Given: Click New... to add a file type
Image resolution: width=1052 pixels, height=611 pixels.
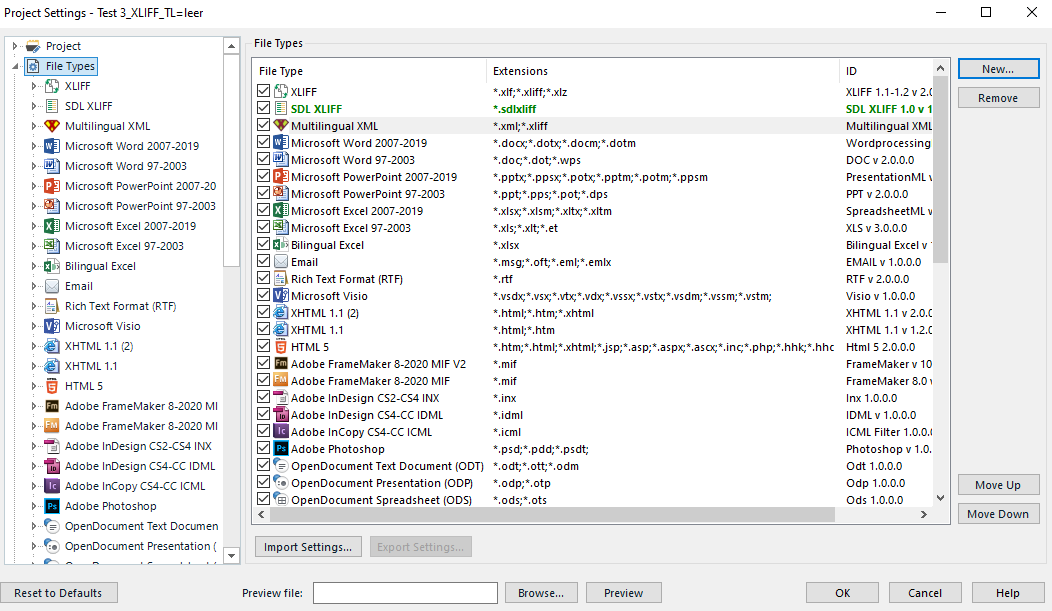Looking at the screenshot, I should (x=998, y=68).
